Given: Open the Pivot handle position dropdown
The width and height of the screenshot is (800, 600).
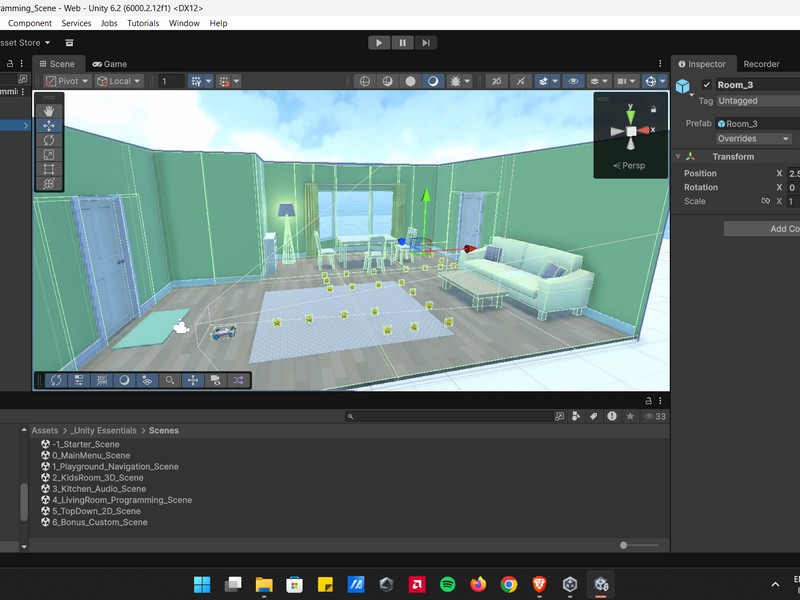Looking at the screenshot, I should coord(68,81).
